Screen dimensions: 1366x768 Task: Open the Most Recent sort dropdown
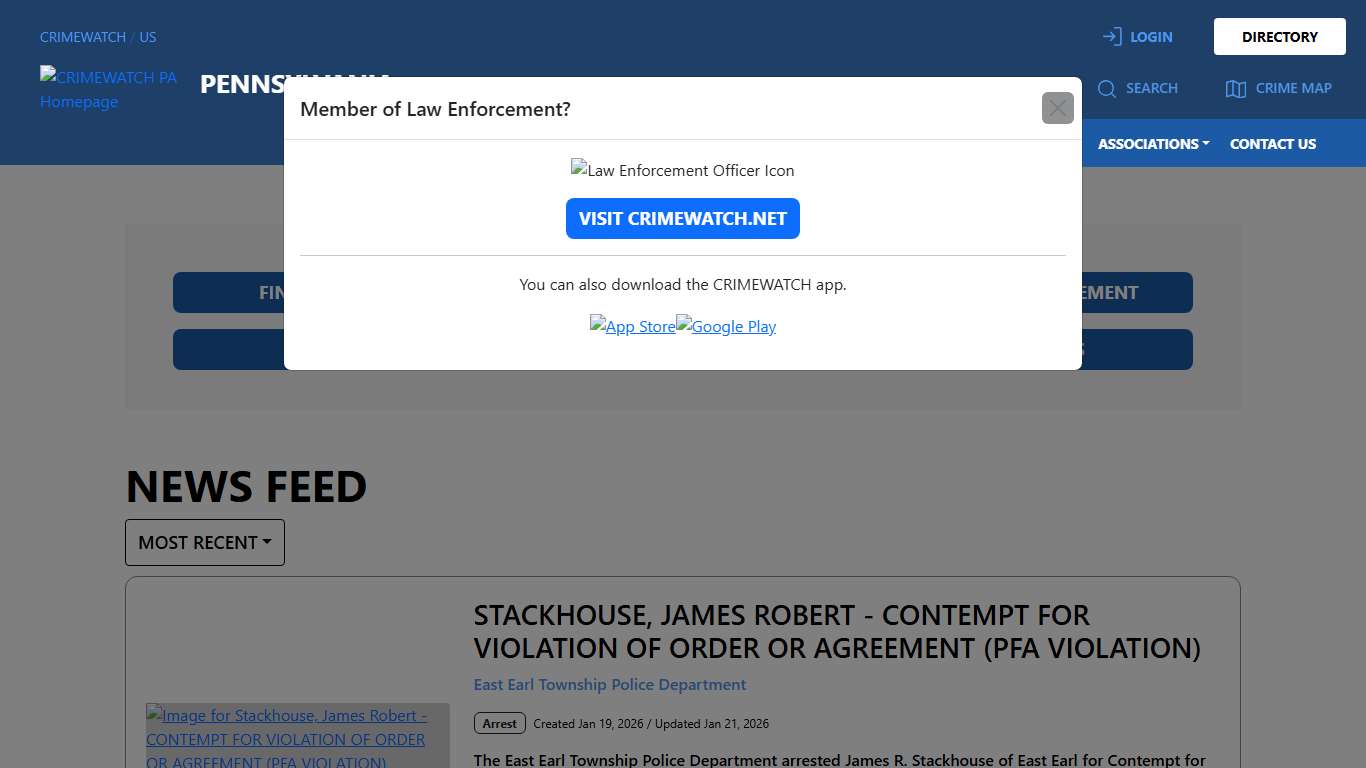[205, 542]
